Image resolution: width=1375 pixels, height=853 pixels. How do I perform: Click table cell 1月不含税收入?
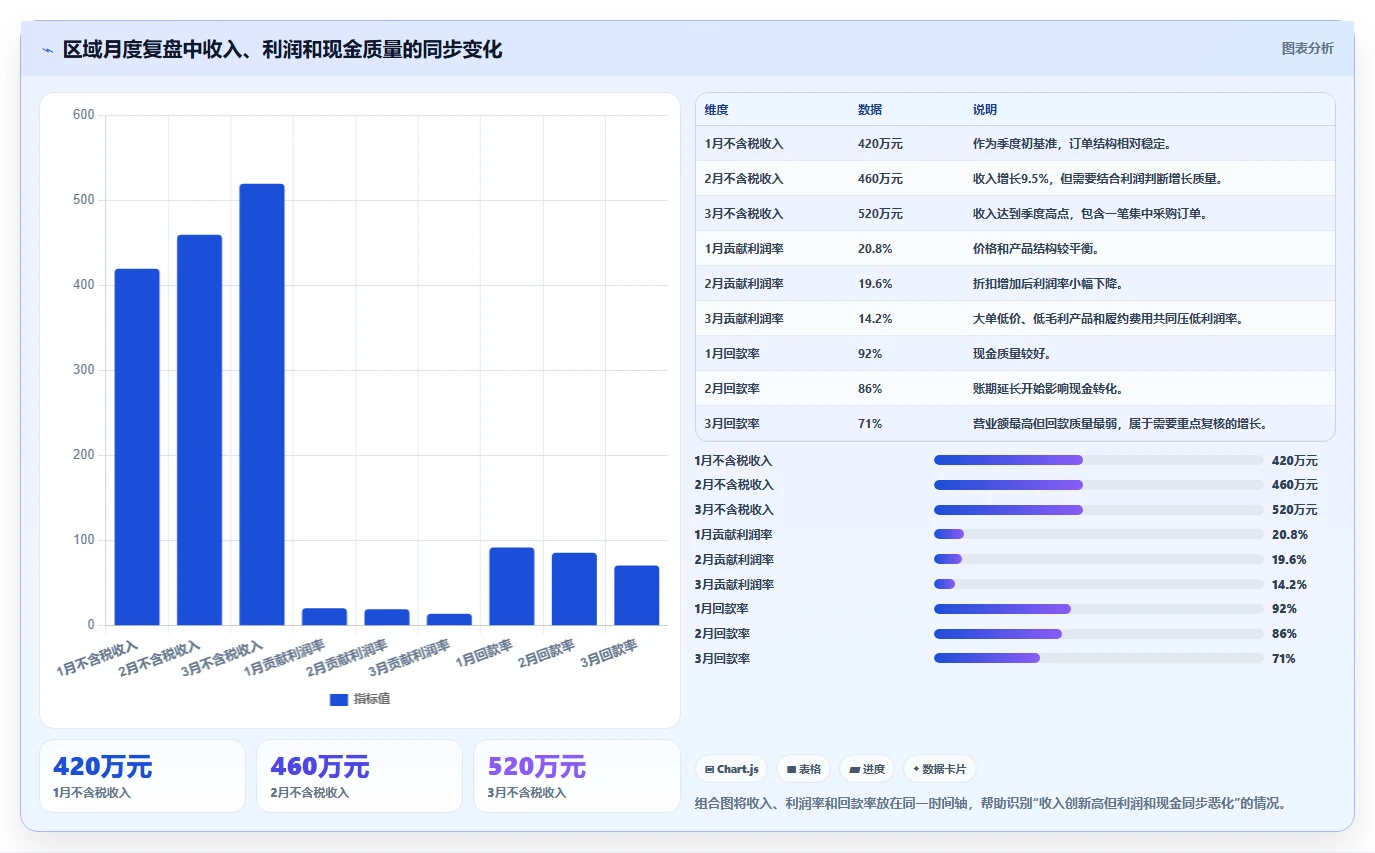pyautogui.click(x=744, y=144)
